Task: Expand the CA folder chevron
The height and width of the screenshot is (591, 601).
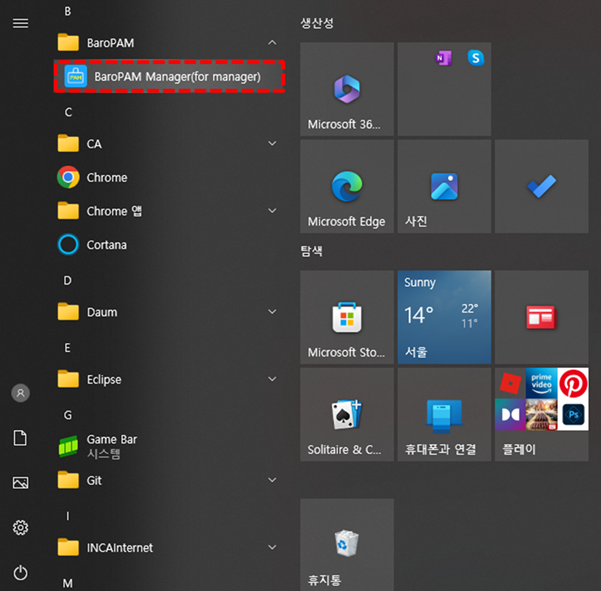Action: click(x=272, y=144)
